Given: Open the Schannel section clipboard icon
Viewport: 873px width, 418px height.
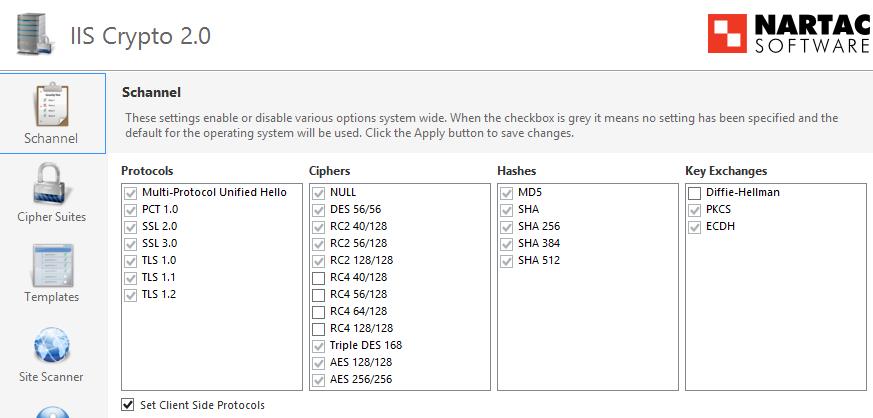Looking at the screenshot, I should pos(52,105).
